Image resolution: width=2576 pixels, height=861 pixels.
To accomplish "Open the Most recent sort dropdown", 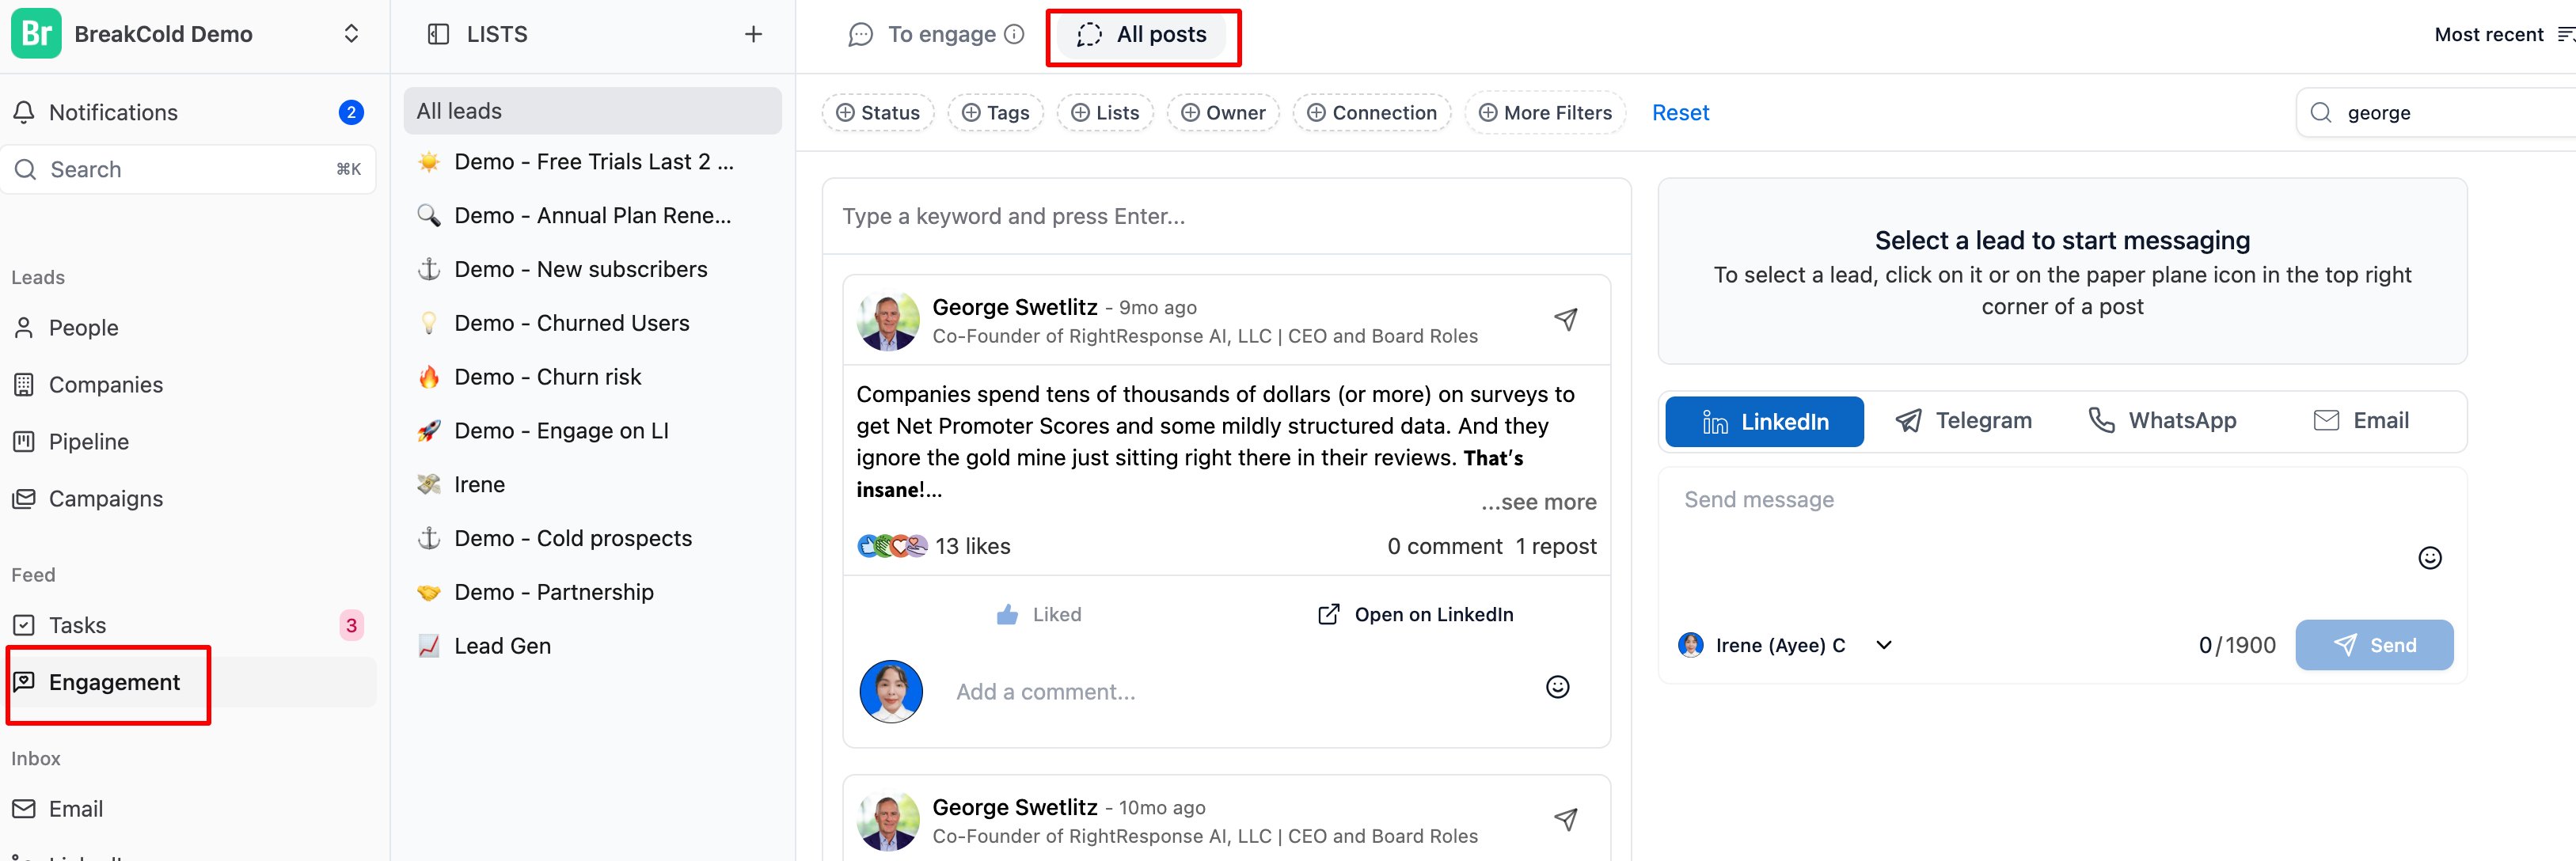I will [x=2503, y=34].
